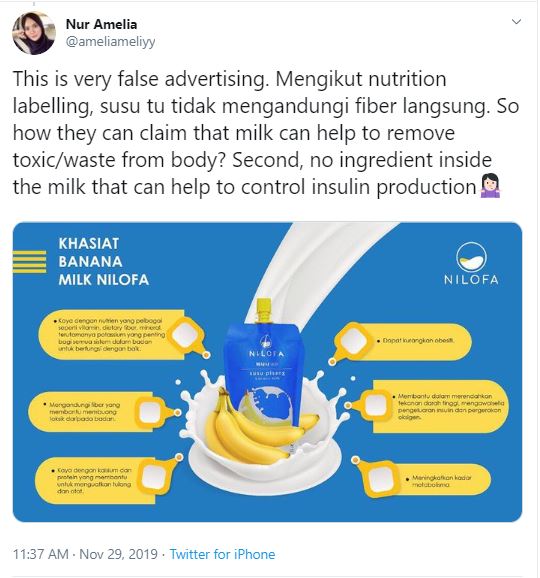This screenshot has width=540, height=578.
Task: Open the @ameliameliyy handle link
Action: pyautogui.click(x=111, y=42)
